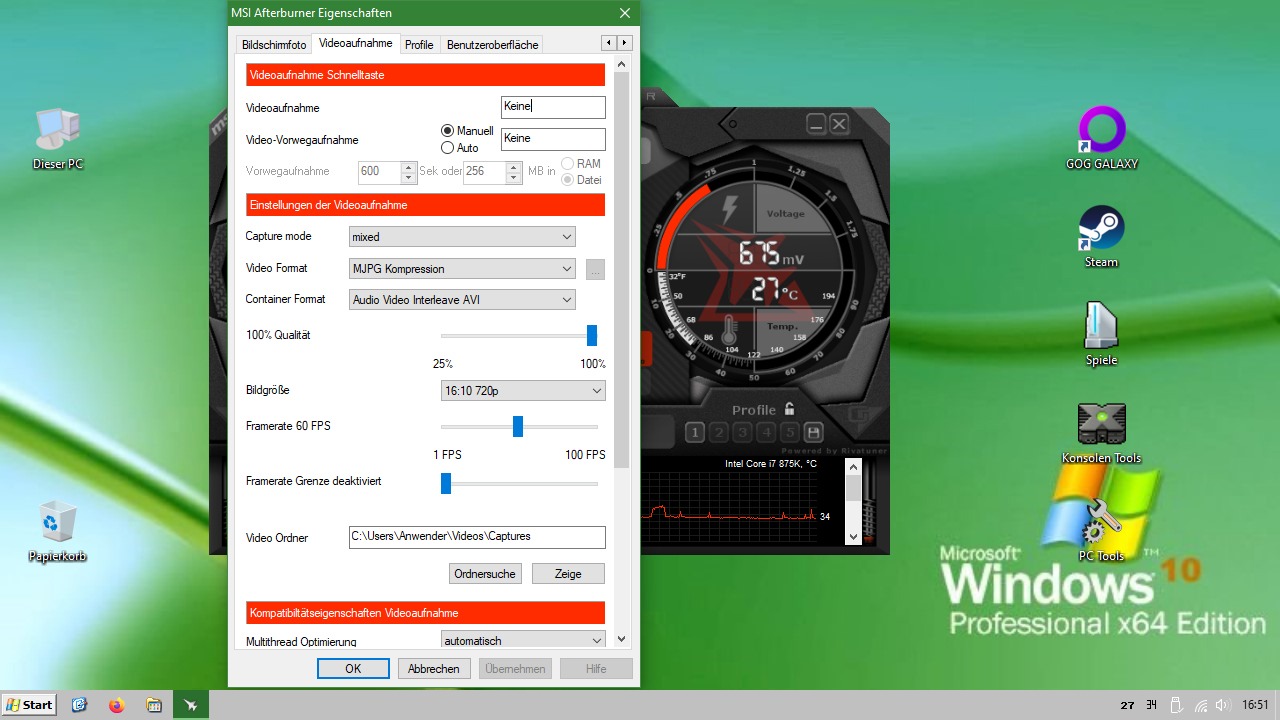The image size is (1280, 720).
Task: Click the OK button
Action: (353, 669)
